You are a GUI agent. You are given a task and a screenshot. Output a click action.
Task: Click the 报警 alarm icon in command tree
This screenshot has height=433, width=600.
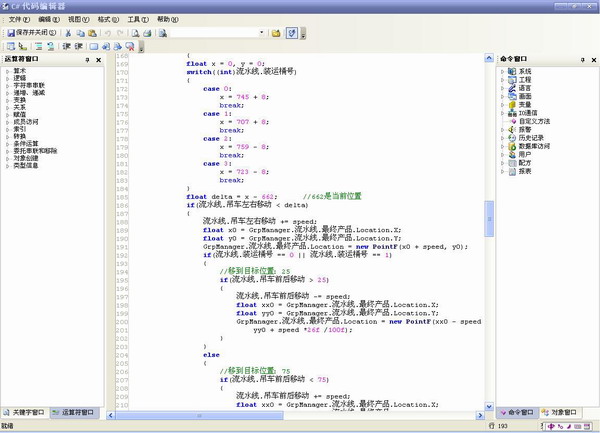click(513, 129)
